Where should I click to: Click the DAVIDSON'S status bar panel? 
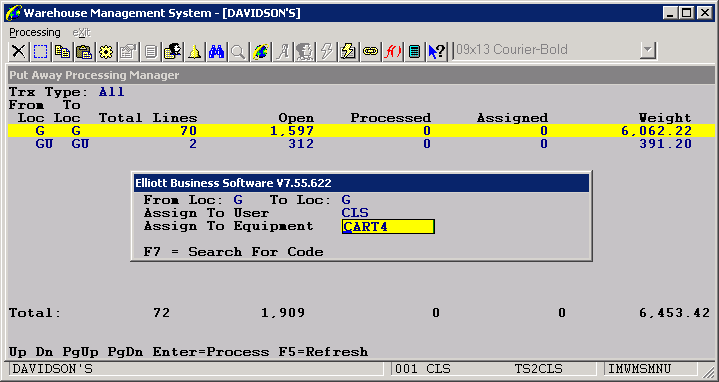pos(197,369)
